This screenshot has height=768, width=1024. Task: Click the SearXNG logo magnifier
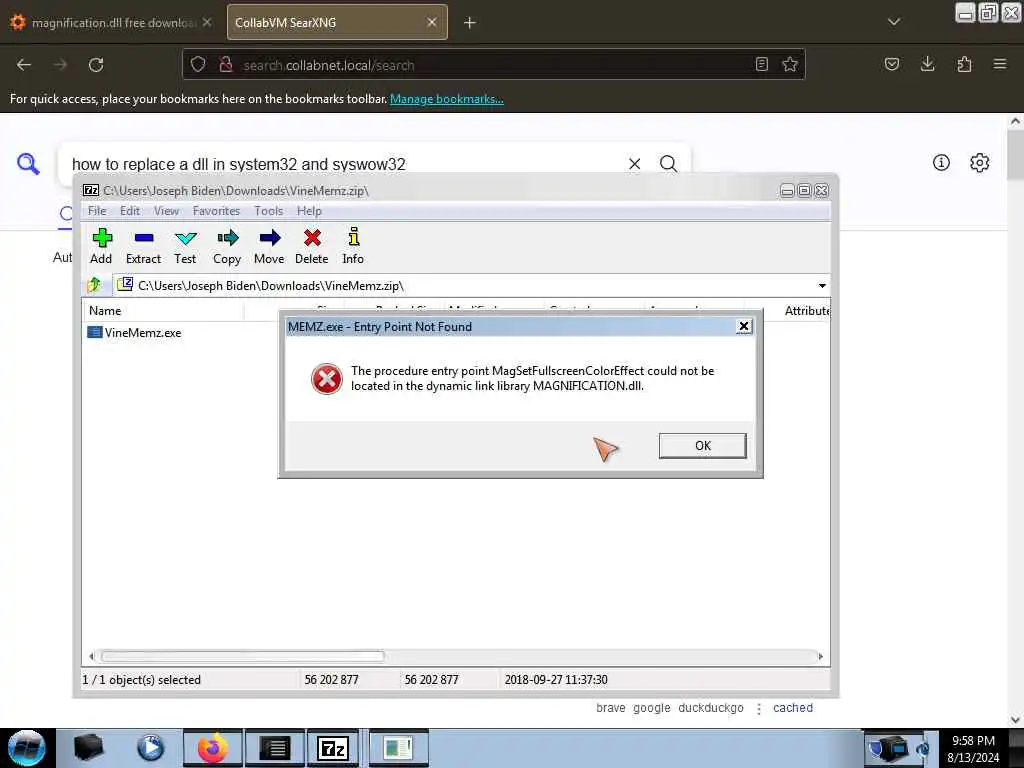point(28,164)
